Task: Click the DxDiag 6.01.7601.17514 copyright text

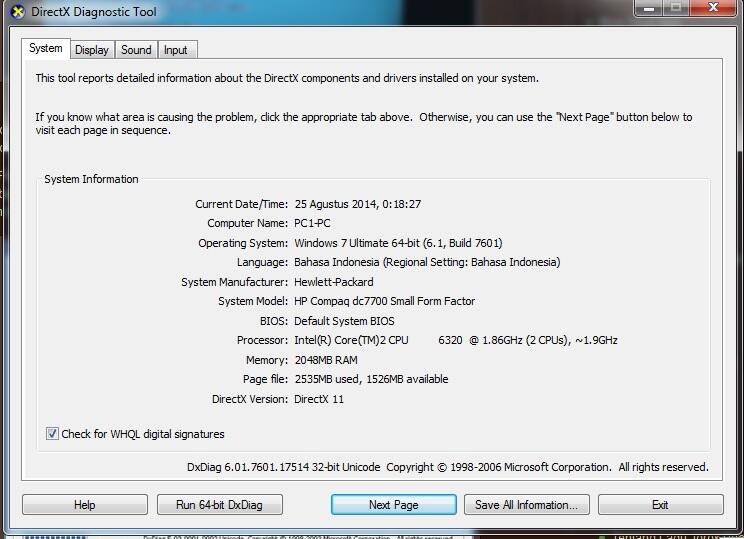Action: [x=447, y=467]
